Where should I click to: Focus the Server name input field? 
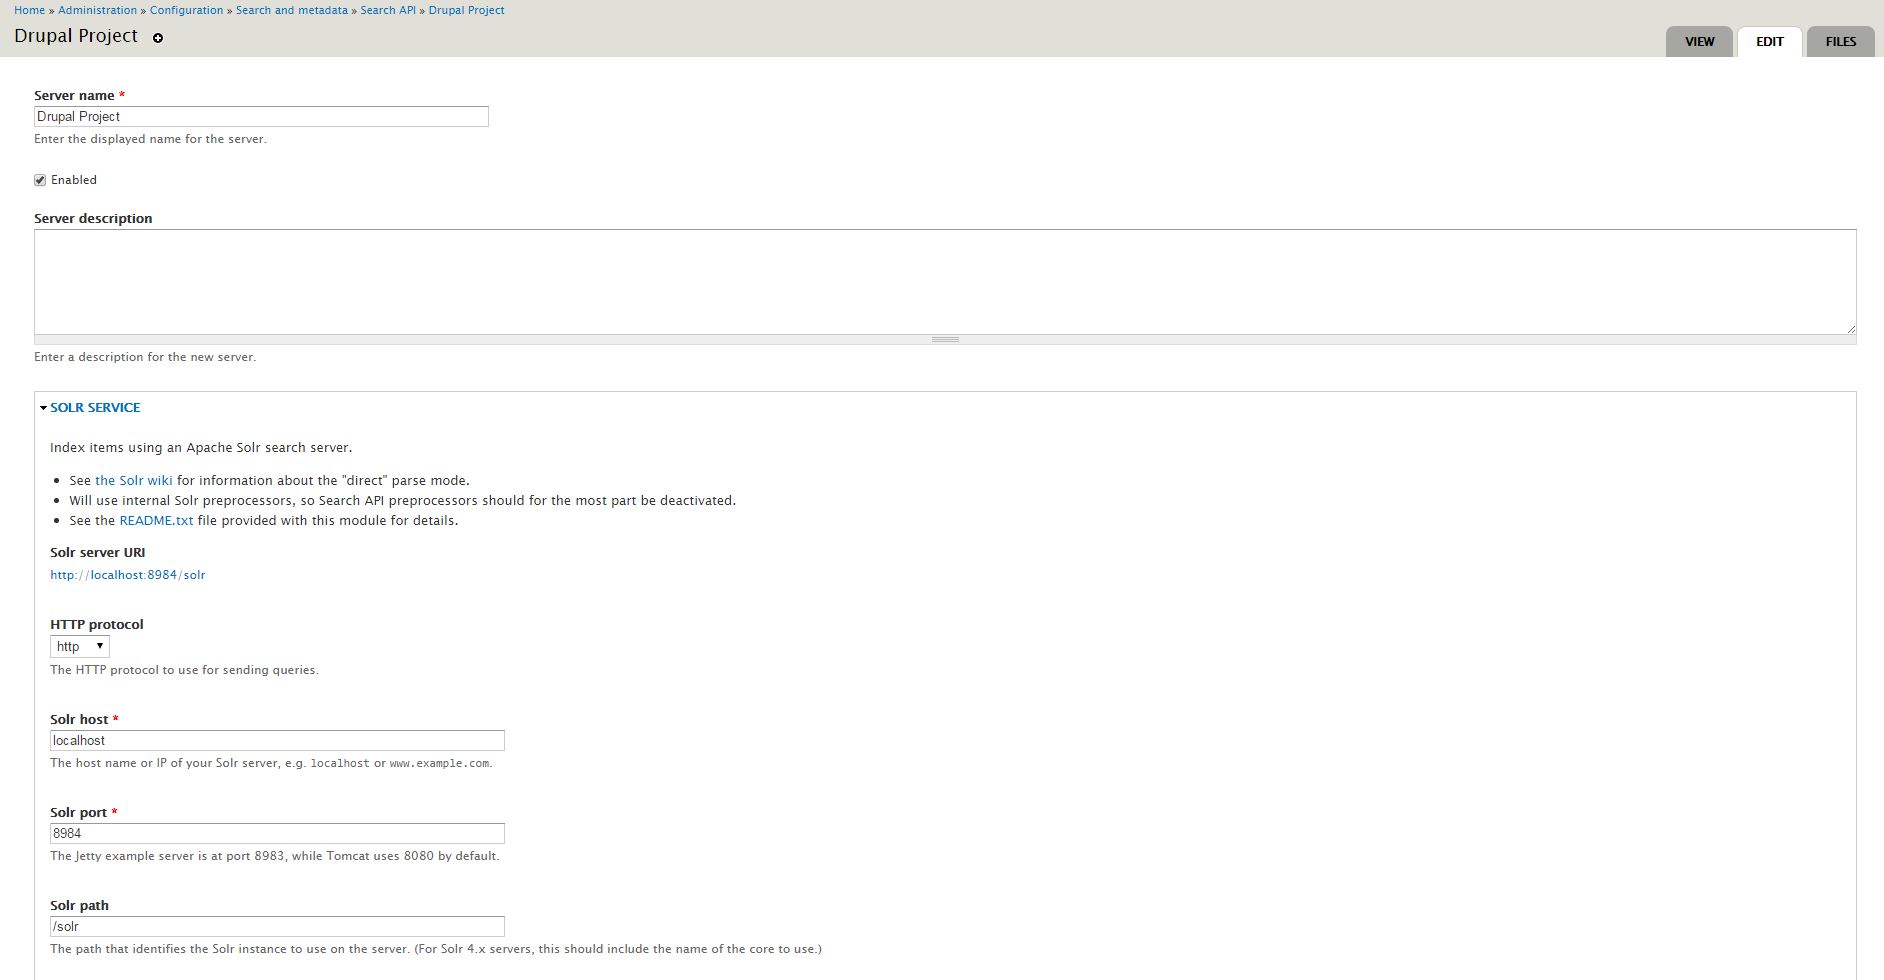(261, 117)
